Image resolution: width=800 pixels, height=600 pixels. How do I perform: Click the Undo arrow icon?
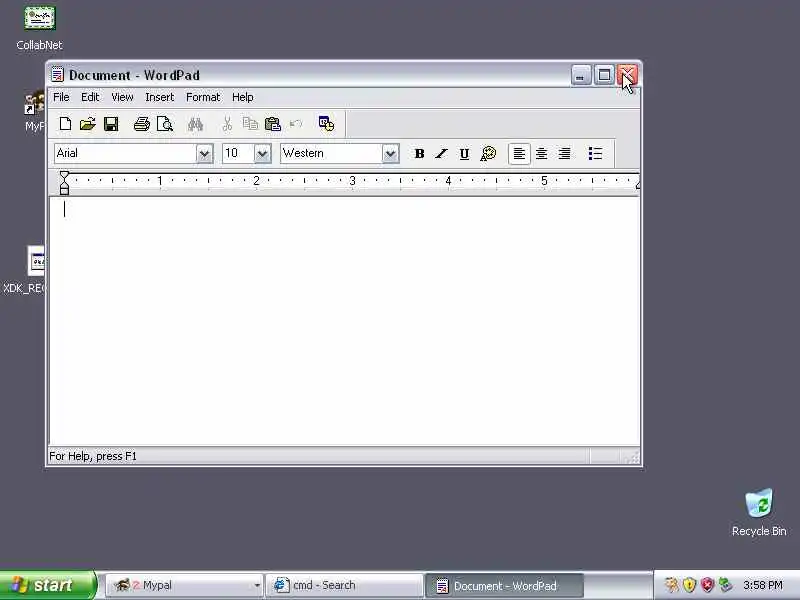[296, 124]
